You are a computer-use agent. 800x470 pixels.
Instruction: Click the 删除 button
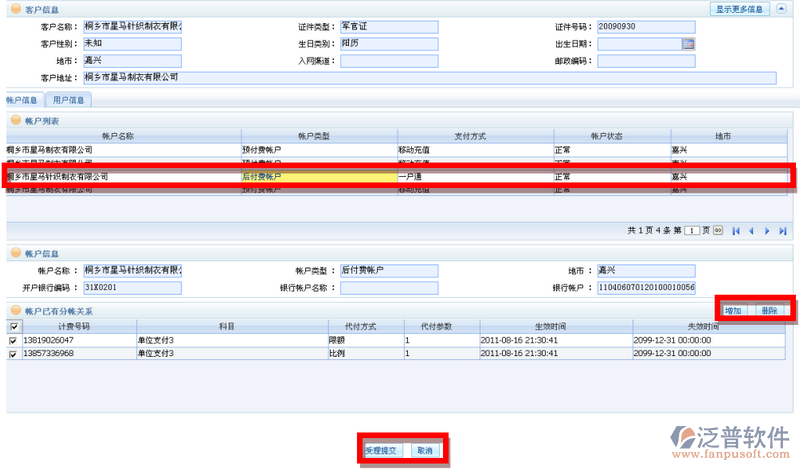click(769, 310)
